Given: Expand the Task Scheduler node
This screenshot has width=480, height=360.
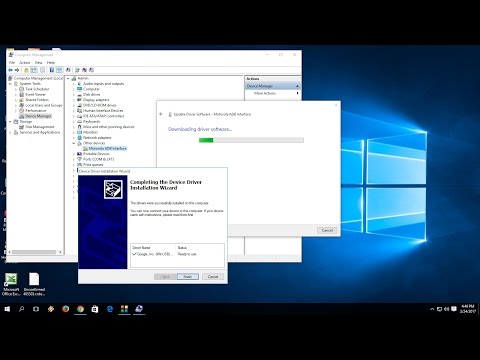Looking at the screenshot, I should 16,89.
